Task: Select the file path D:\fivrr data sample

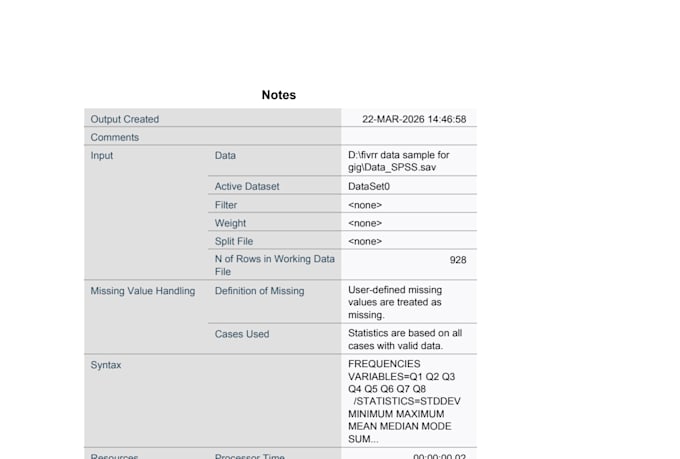Action: pos(399,161)
